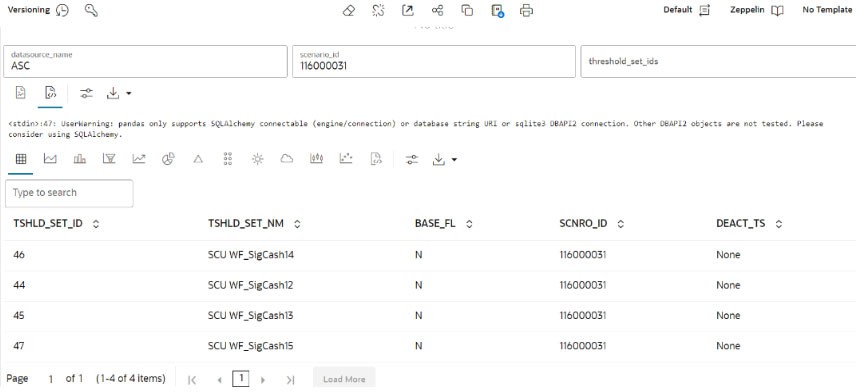
Task: Open settings sliders icon below datasource_name field
Action: click(x=86, y=93)
